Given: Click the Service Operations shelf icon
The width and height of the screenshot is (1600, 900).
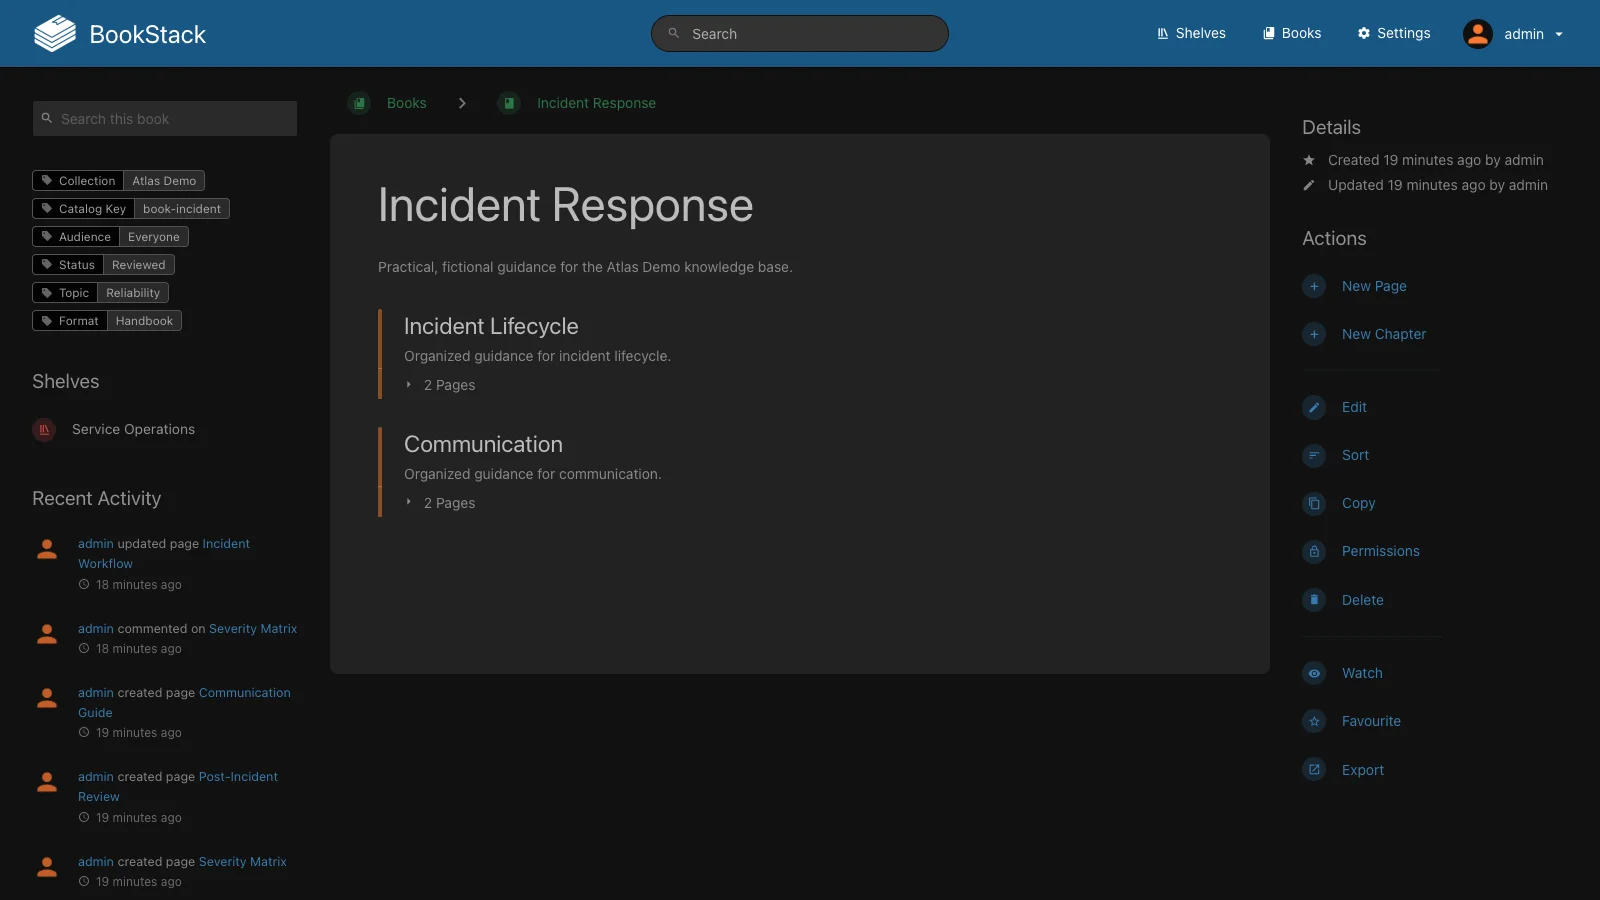Looking at the screenshot, I should click(44, 430).
